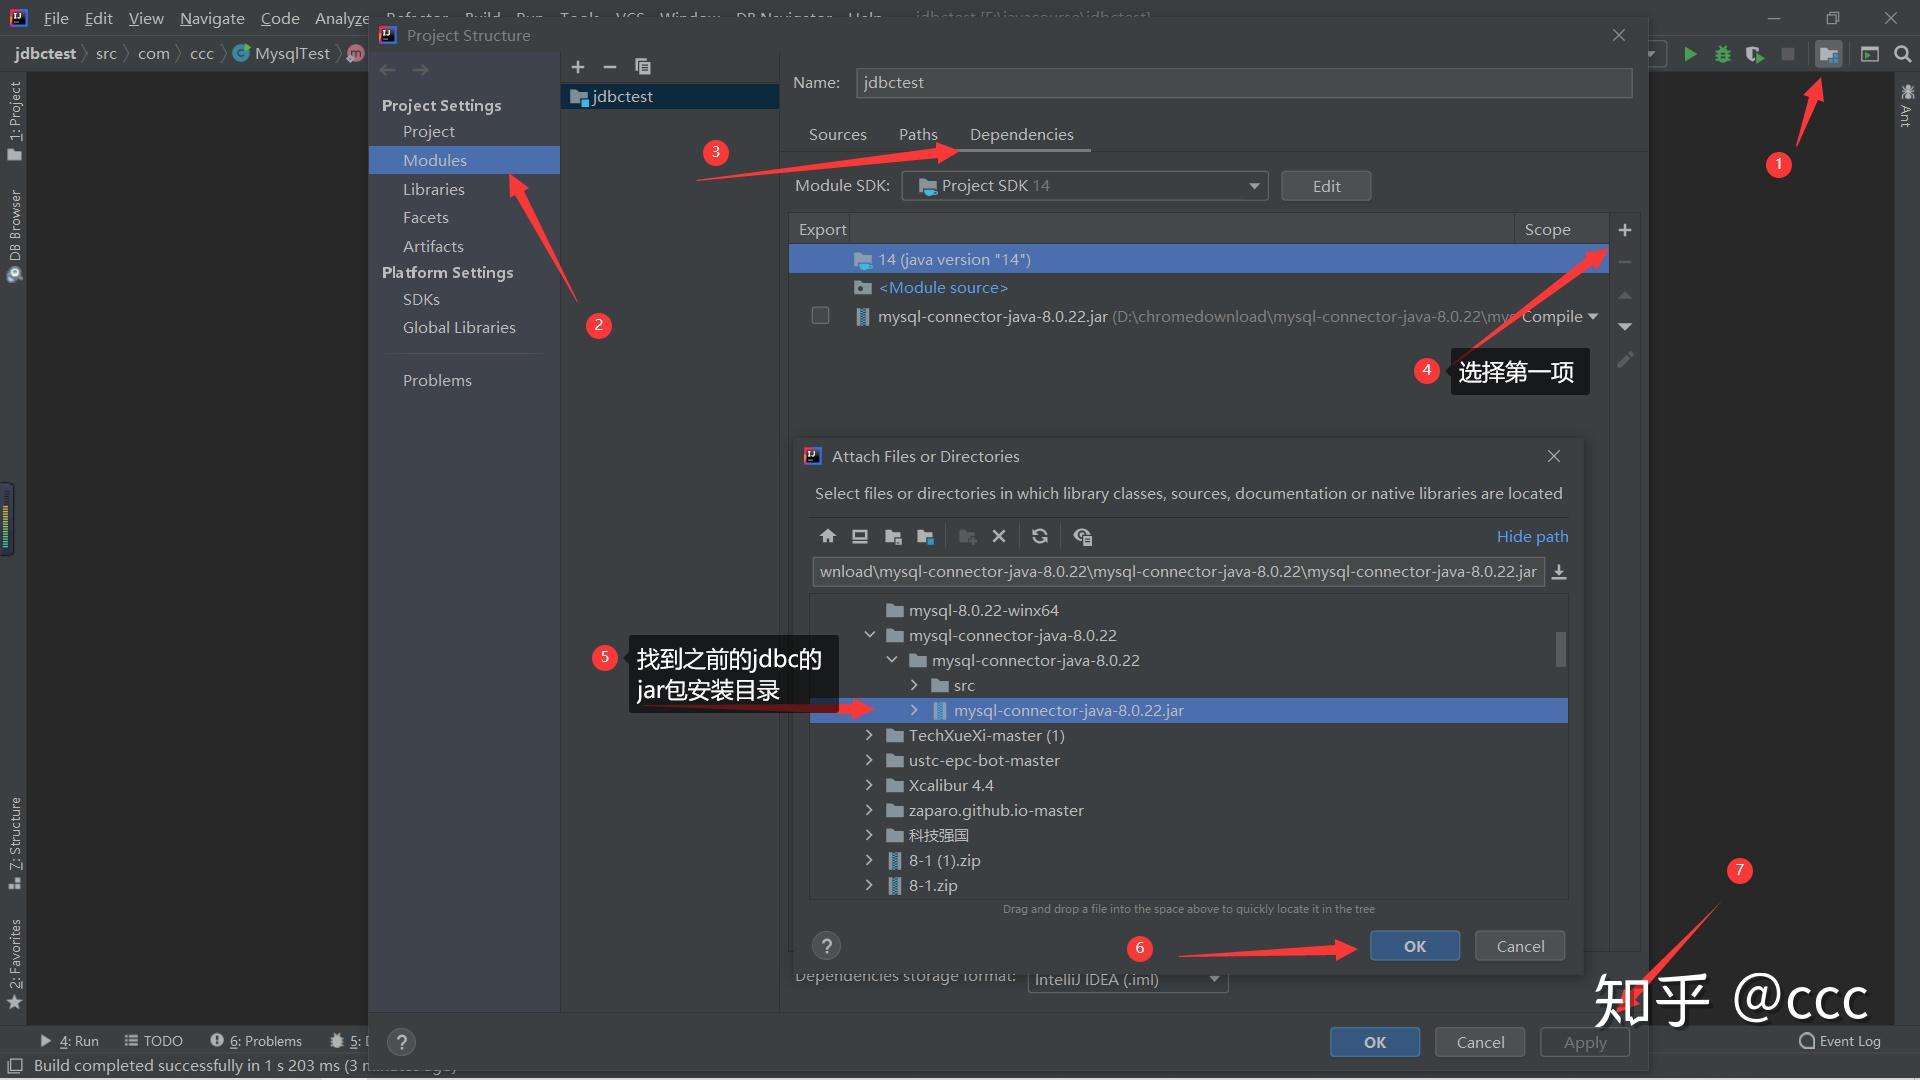Switch to the Sources tab
This screenshot has height=1080, width=1920.
click(x=838, y=134)
